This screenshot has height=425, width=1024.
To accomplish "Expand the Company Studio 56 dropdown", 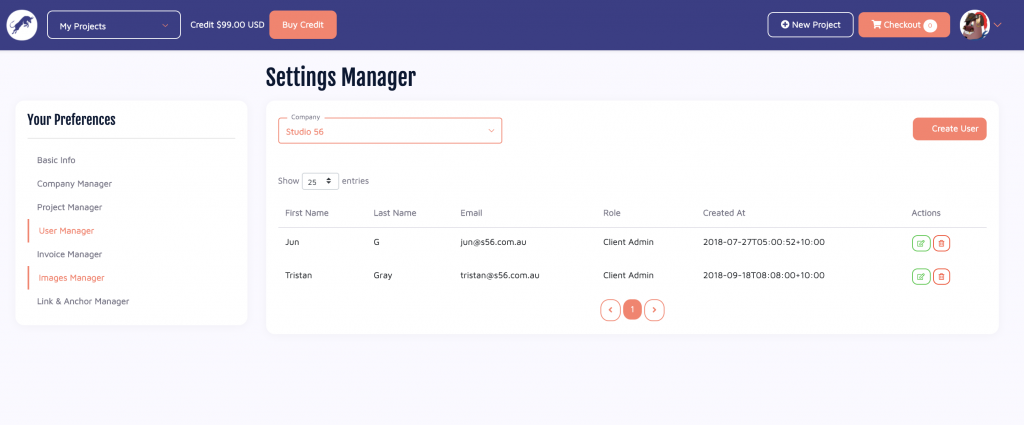I will tap(390, 131).
